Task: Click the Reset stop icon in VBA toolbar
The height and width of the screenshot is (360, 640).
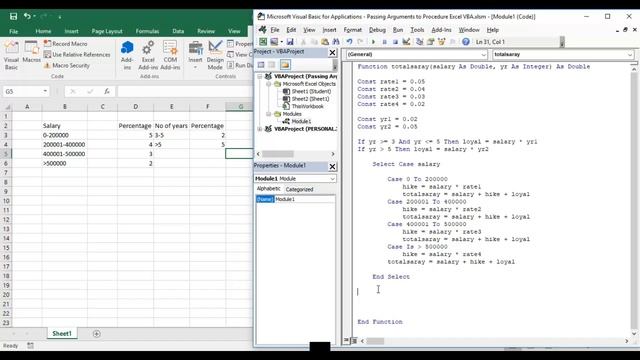Action: tap(395, 42)
